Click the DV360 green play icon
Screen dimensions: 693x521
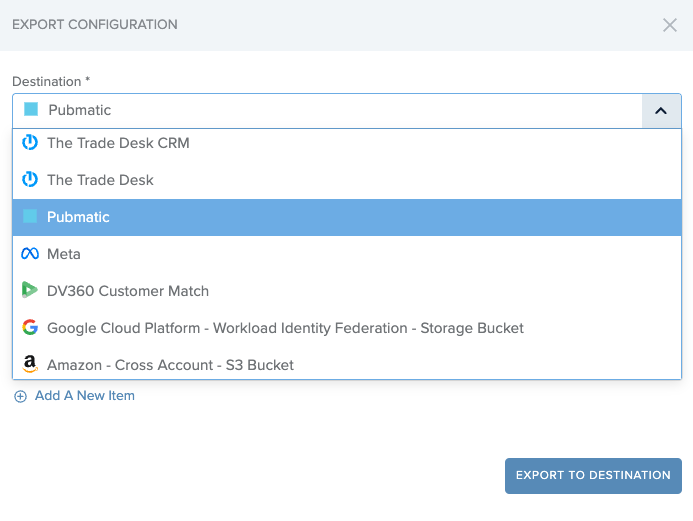30,290
